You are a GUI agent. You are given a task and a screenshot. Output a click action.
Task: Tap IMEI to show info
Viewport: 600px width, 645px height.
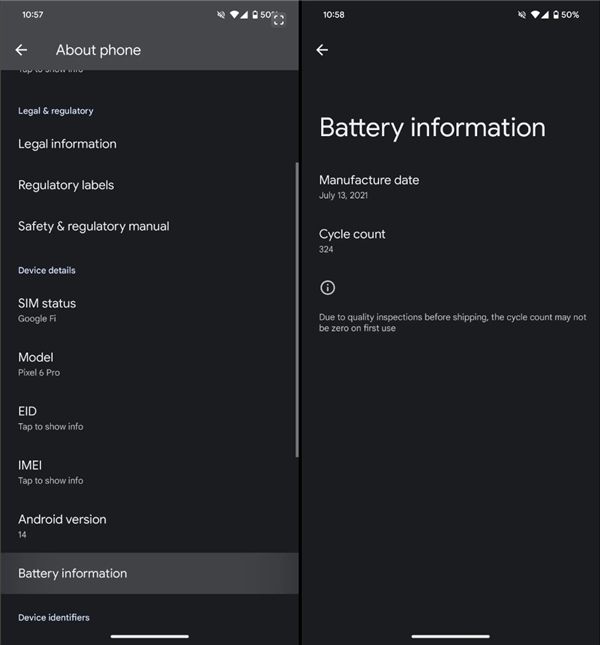[x=149, y=472]
